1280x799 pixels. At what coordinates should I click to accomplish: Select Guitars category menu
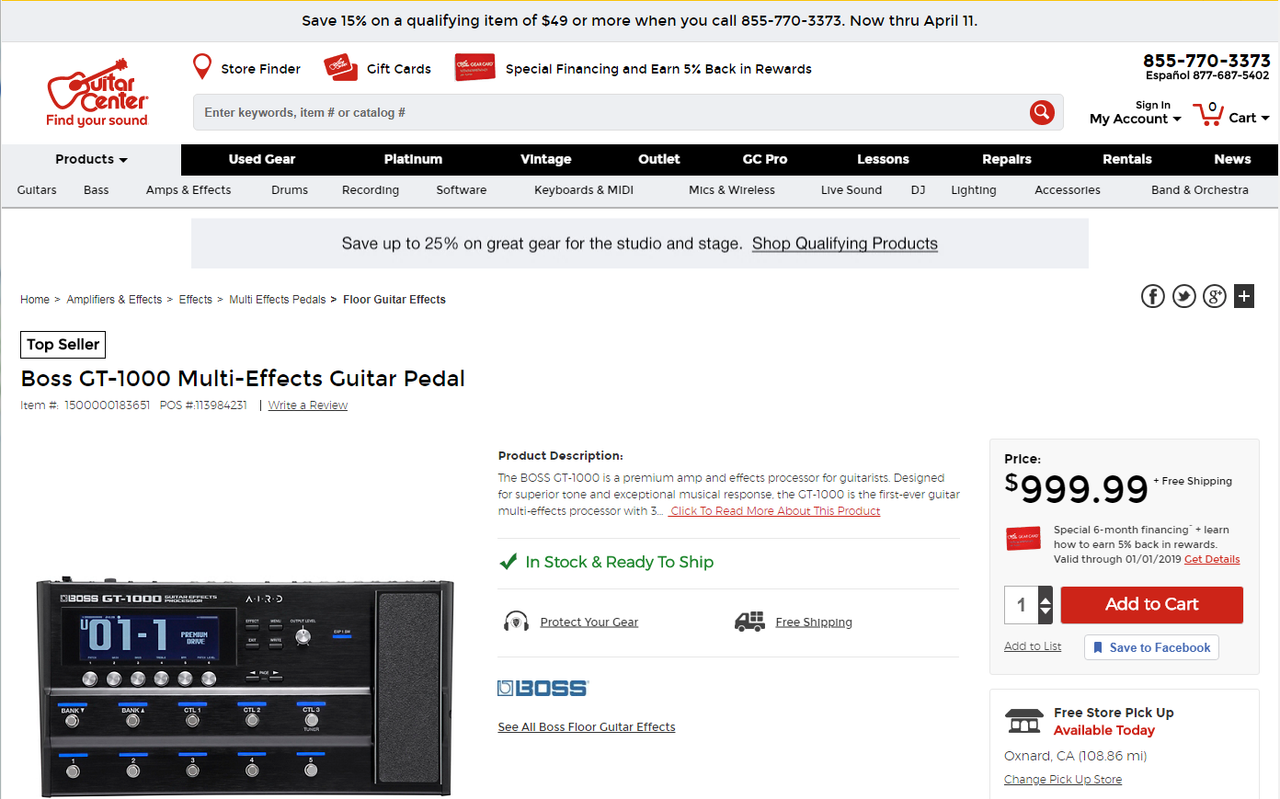37,190
